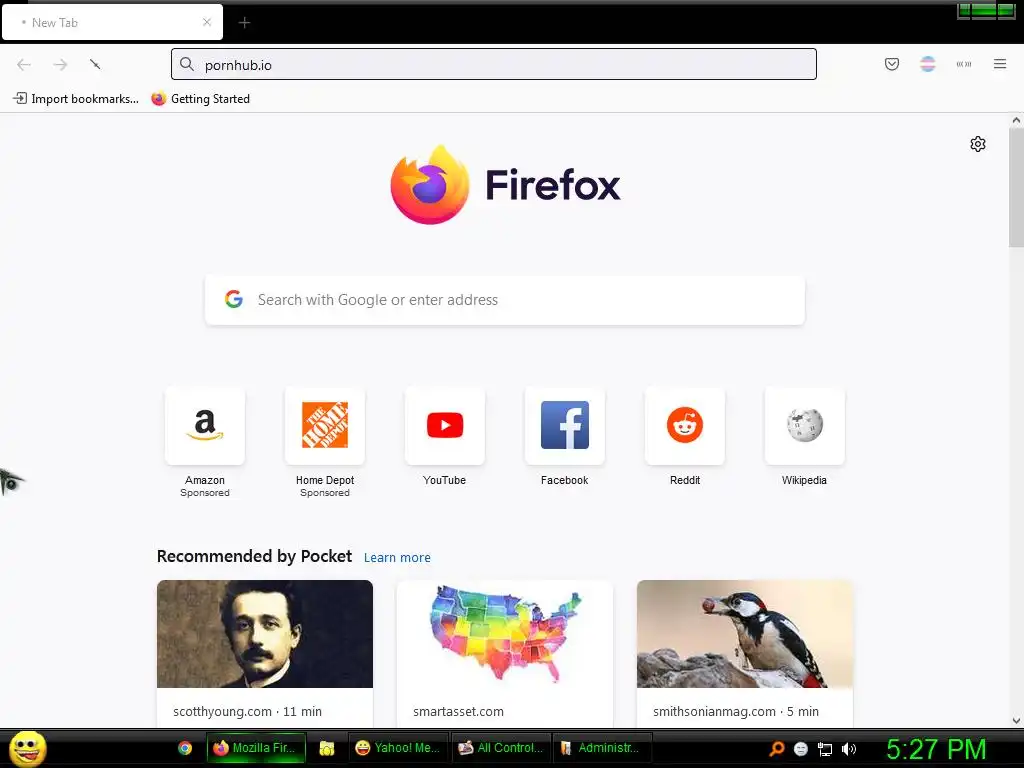
Task: Open the Firefox application menu
Action: pos(1000,64)
